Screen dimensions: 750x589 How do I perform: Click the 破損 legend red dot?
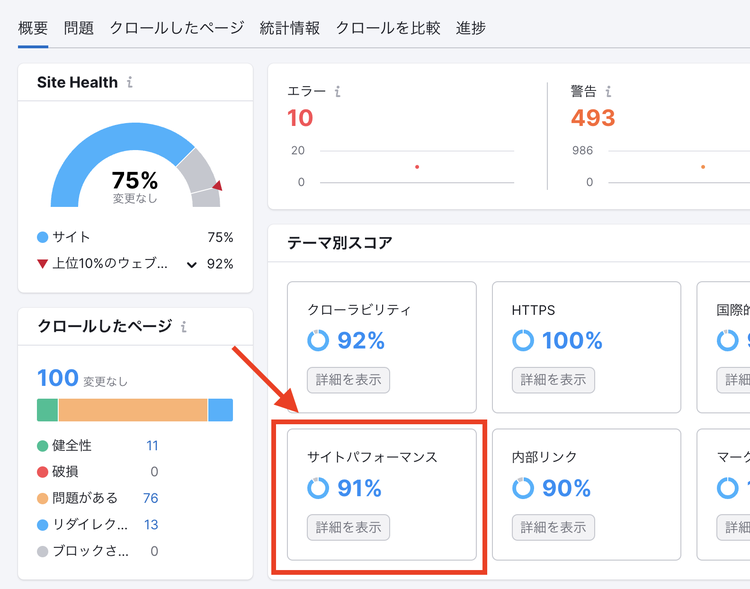coord(43,472)
